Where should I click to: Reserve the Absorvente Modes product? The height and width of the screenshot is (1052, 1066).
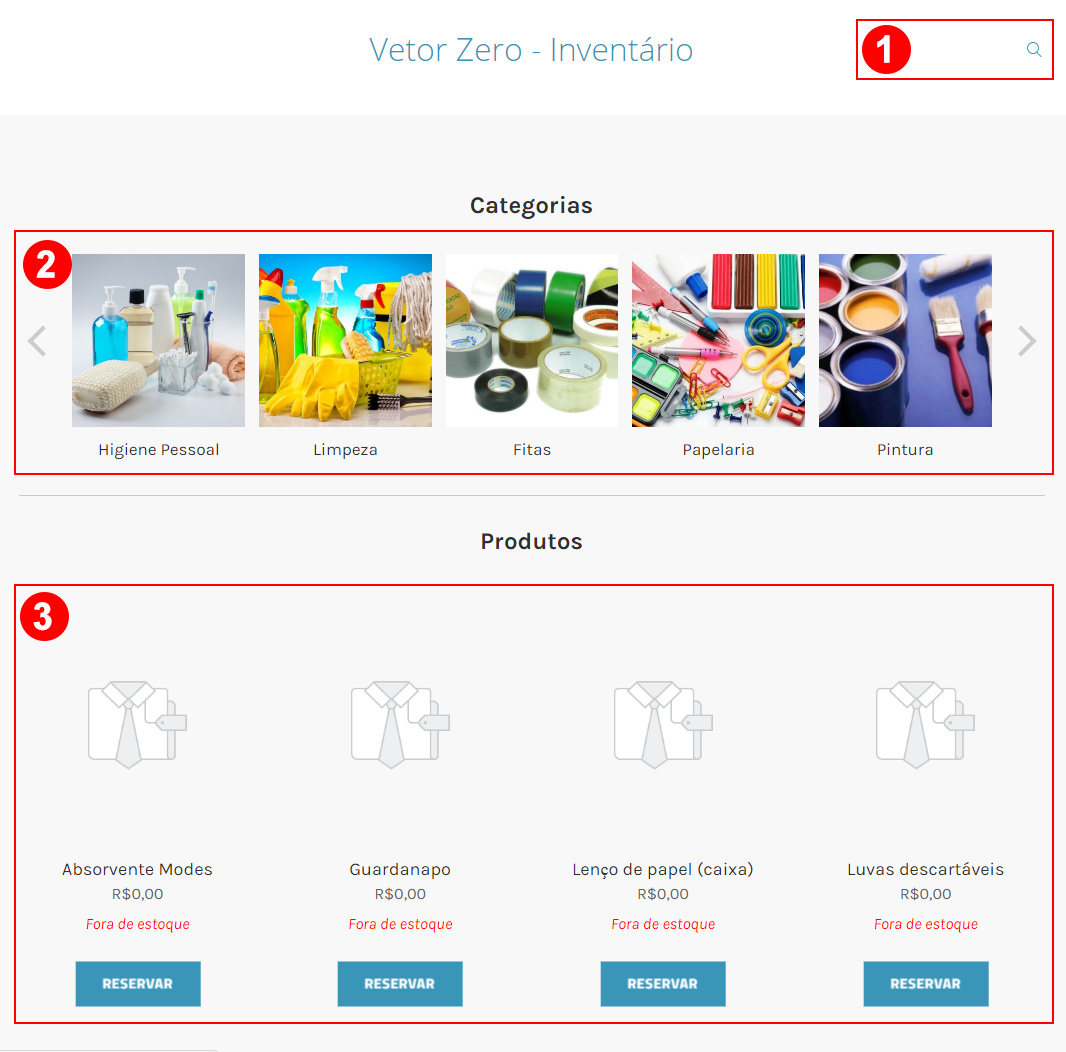138,983
